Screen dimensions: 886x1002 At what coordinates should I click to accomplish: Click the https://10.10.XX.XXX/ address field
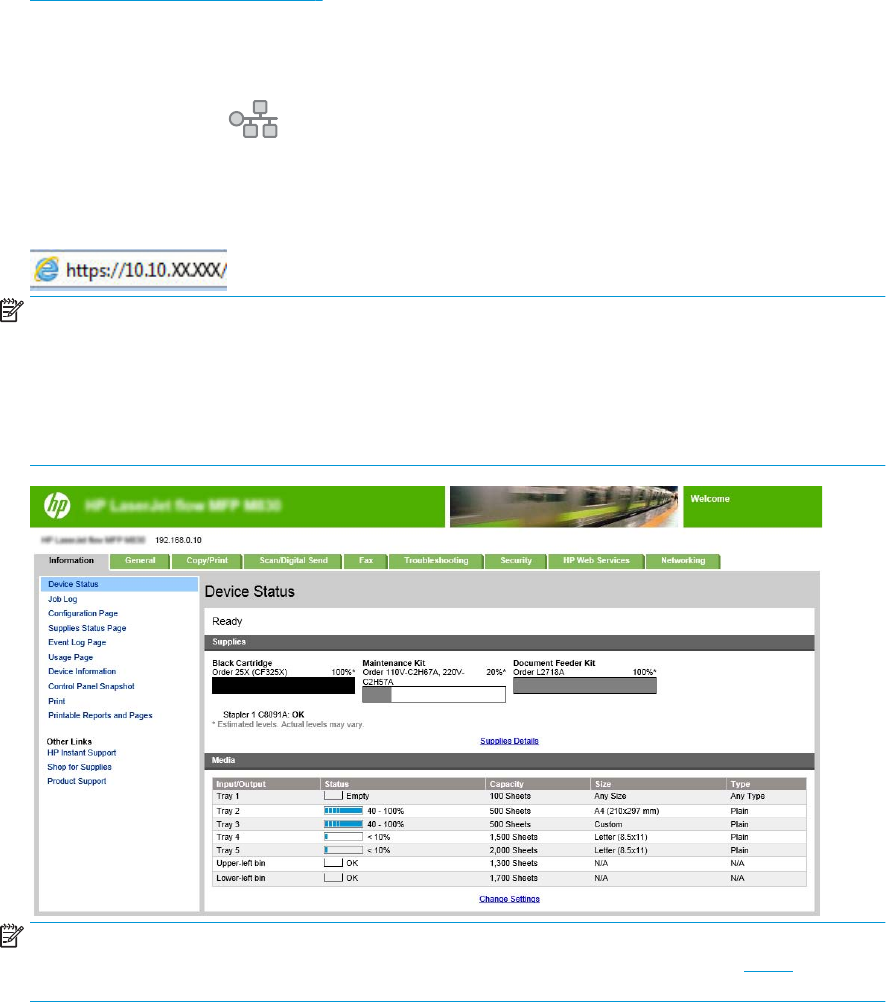coord(128,270)
